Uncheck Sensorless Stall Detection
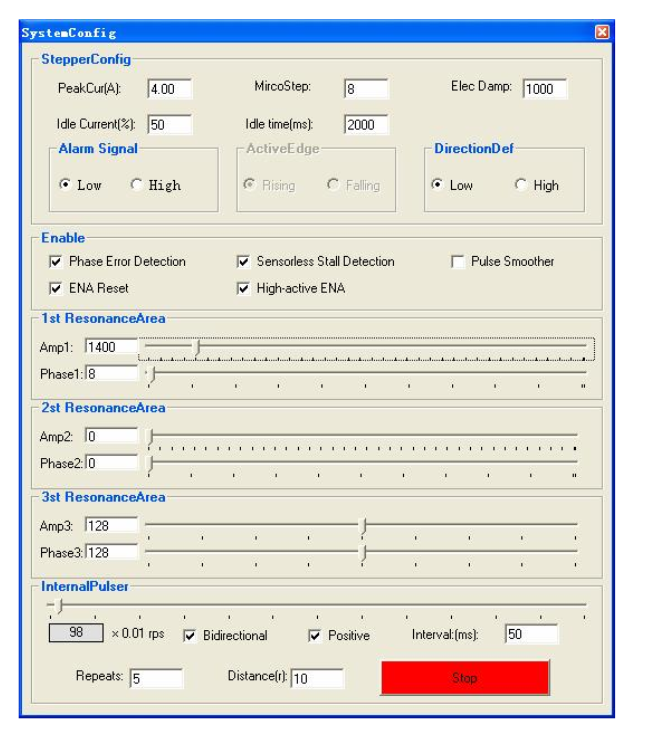The image size is (667, 729). [x=243, y=262]
